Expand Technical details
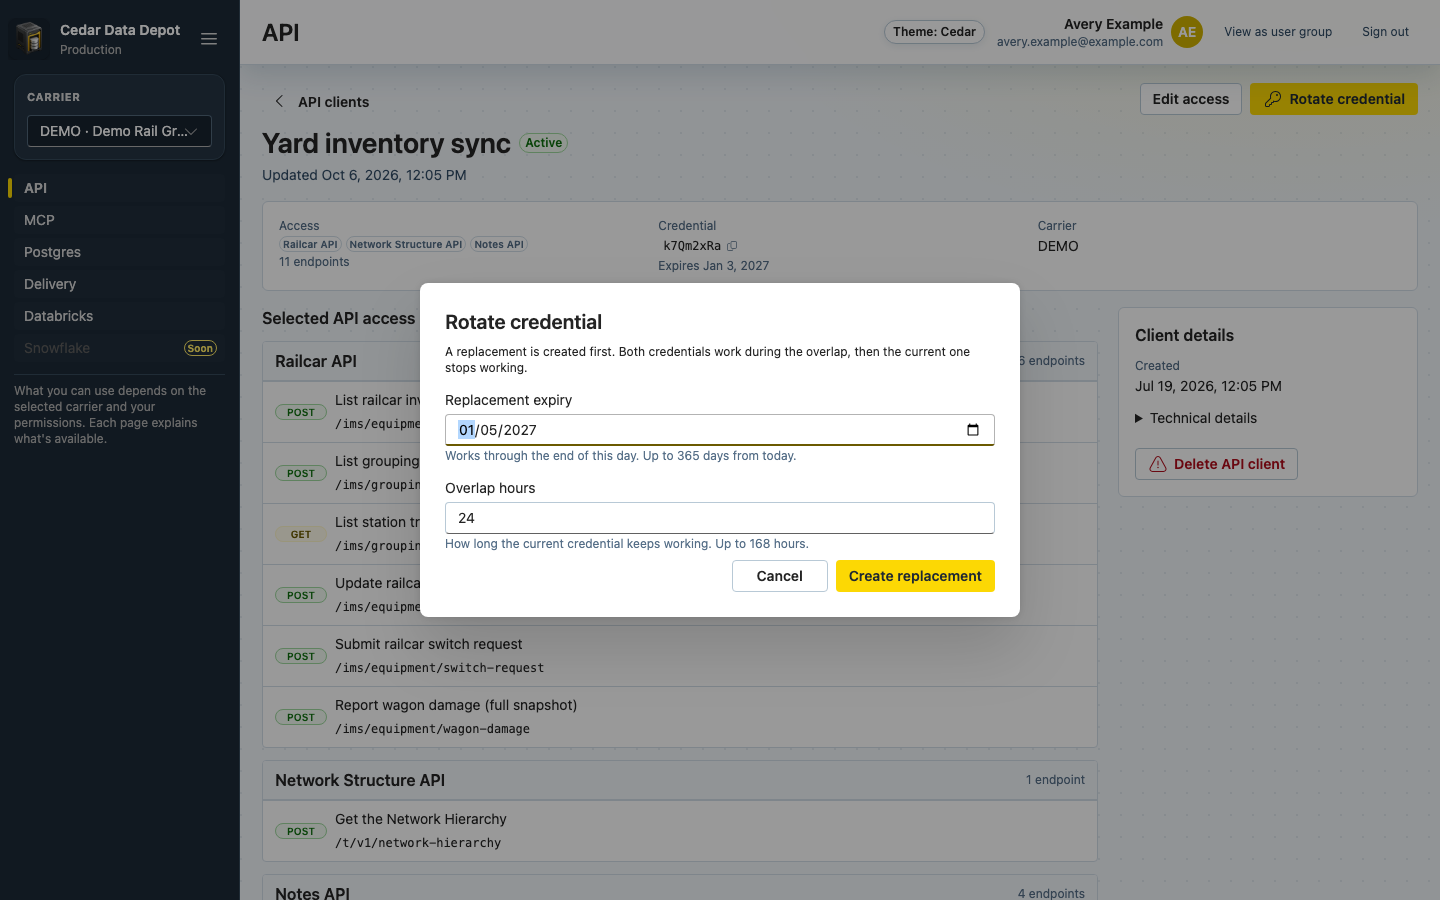The image size is (1440, 900). (1196, 418)
